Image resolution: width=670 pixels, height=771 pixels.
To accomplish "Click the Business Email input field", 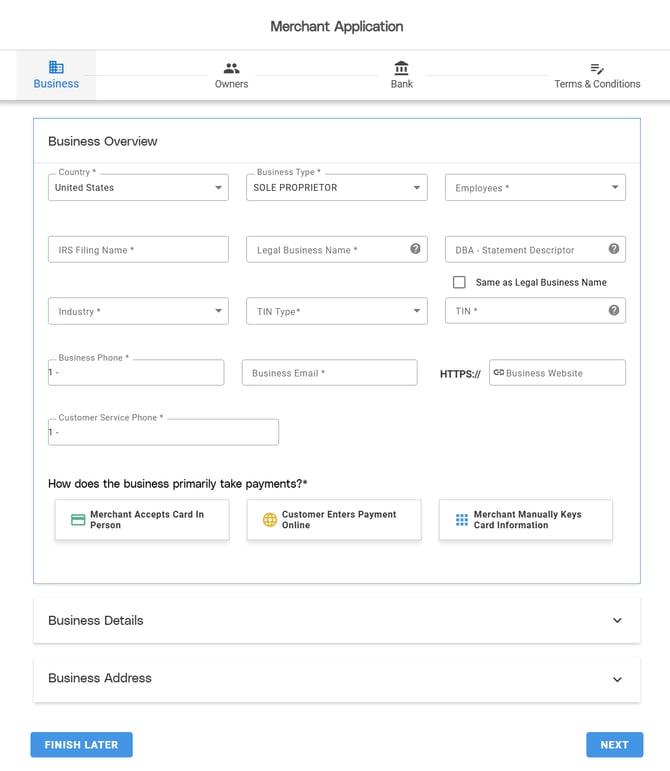I will [329, 373].
